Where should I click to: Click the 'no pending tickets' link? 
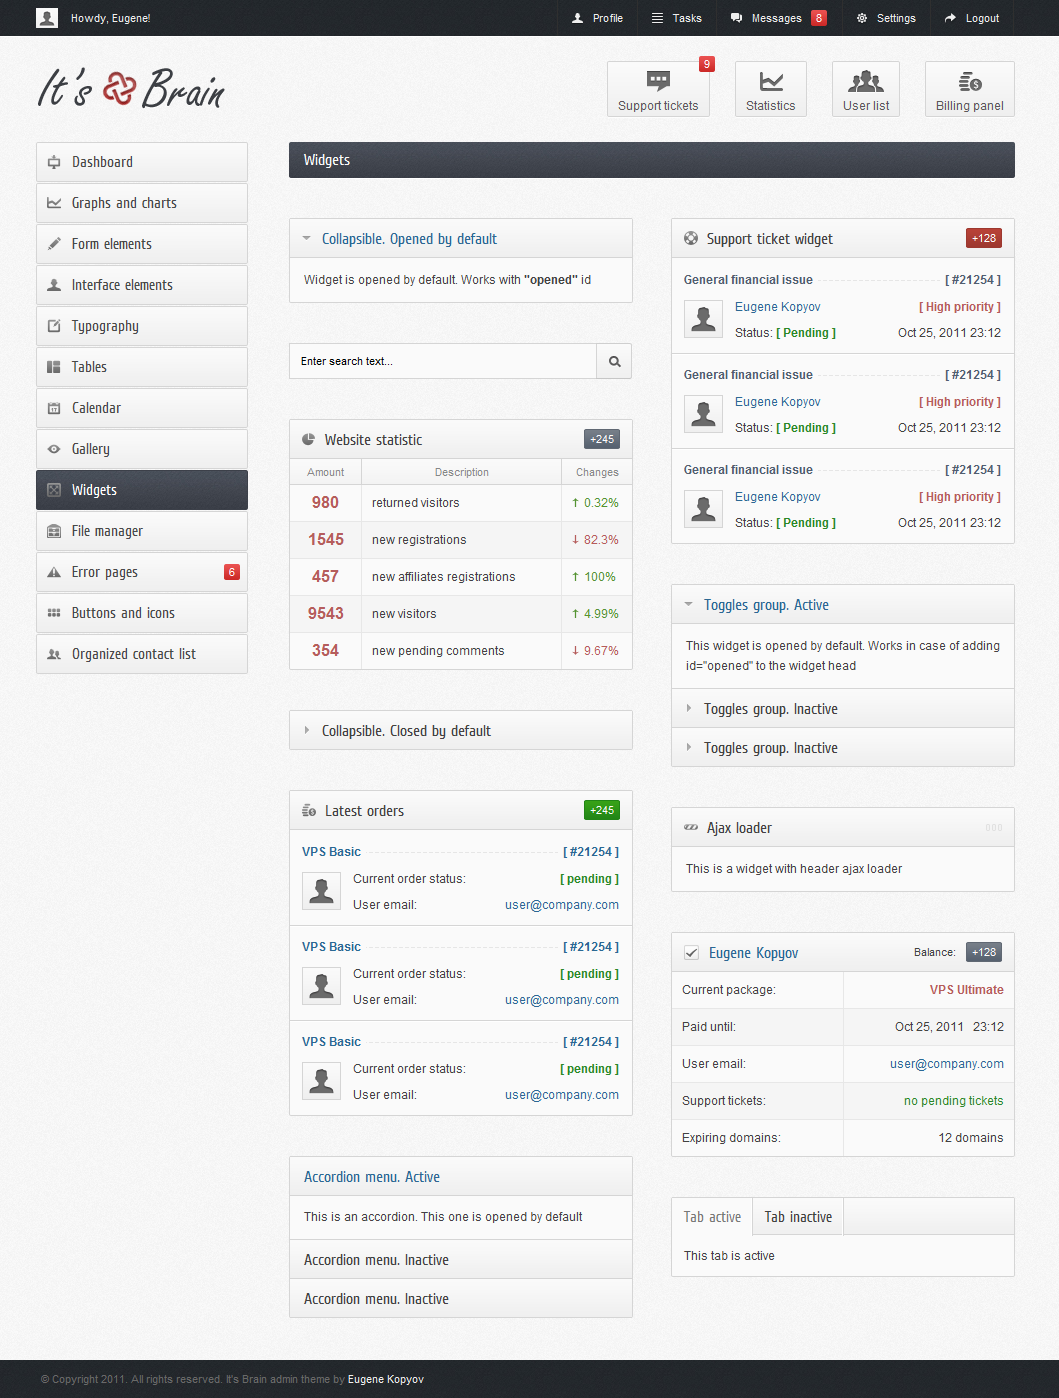(x=954, y=1101)
